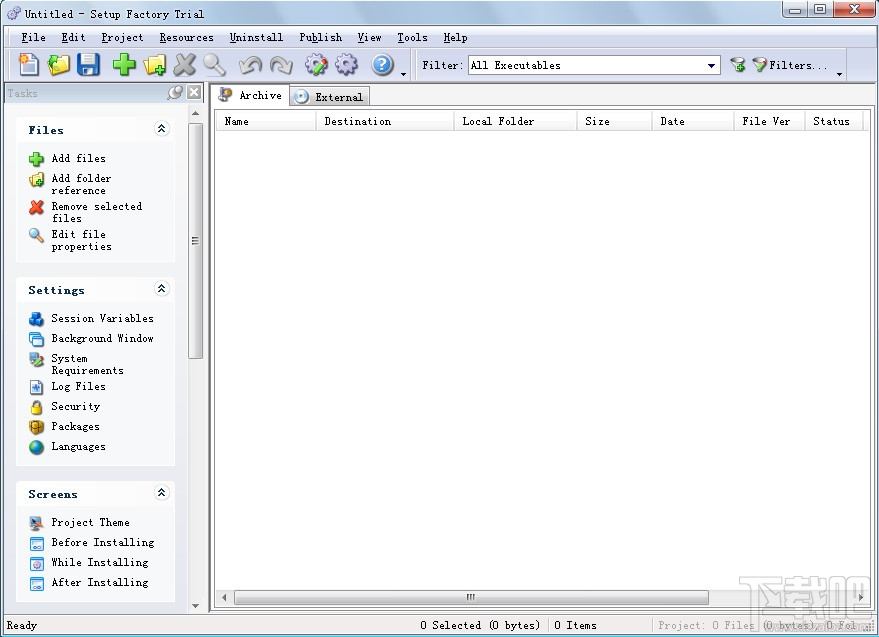Open the After Installing screens link

pyautogui.click(x=100, y=583)
